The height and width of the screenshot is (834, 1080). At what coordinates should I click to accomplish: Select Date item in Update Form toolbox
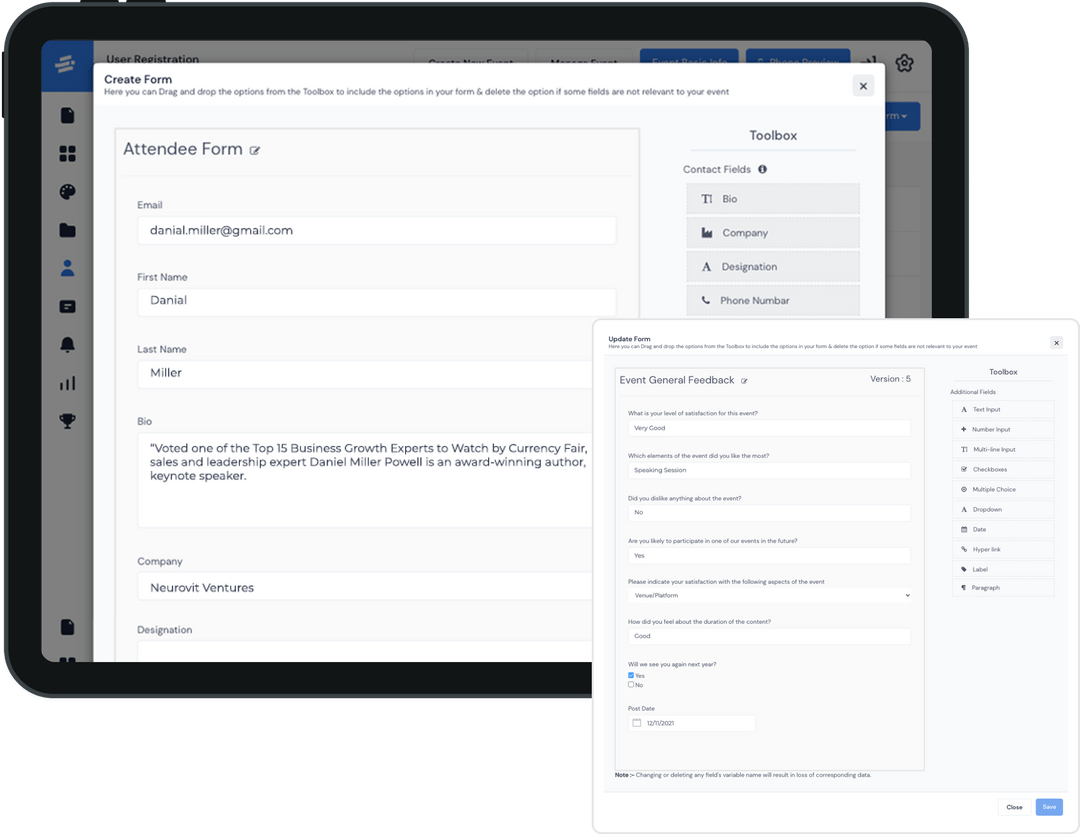pos(1004,530)
